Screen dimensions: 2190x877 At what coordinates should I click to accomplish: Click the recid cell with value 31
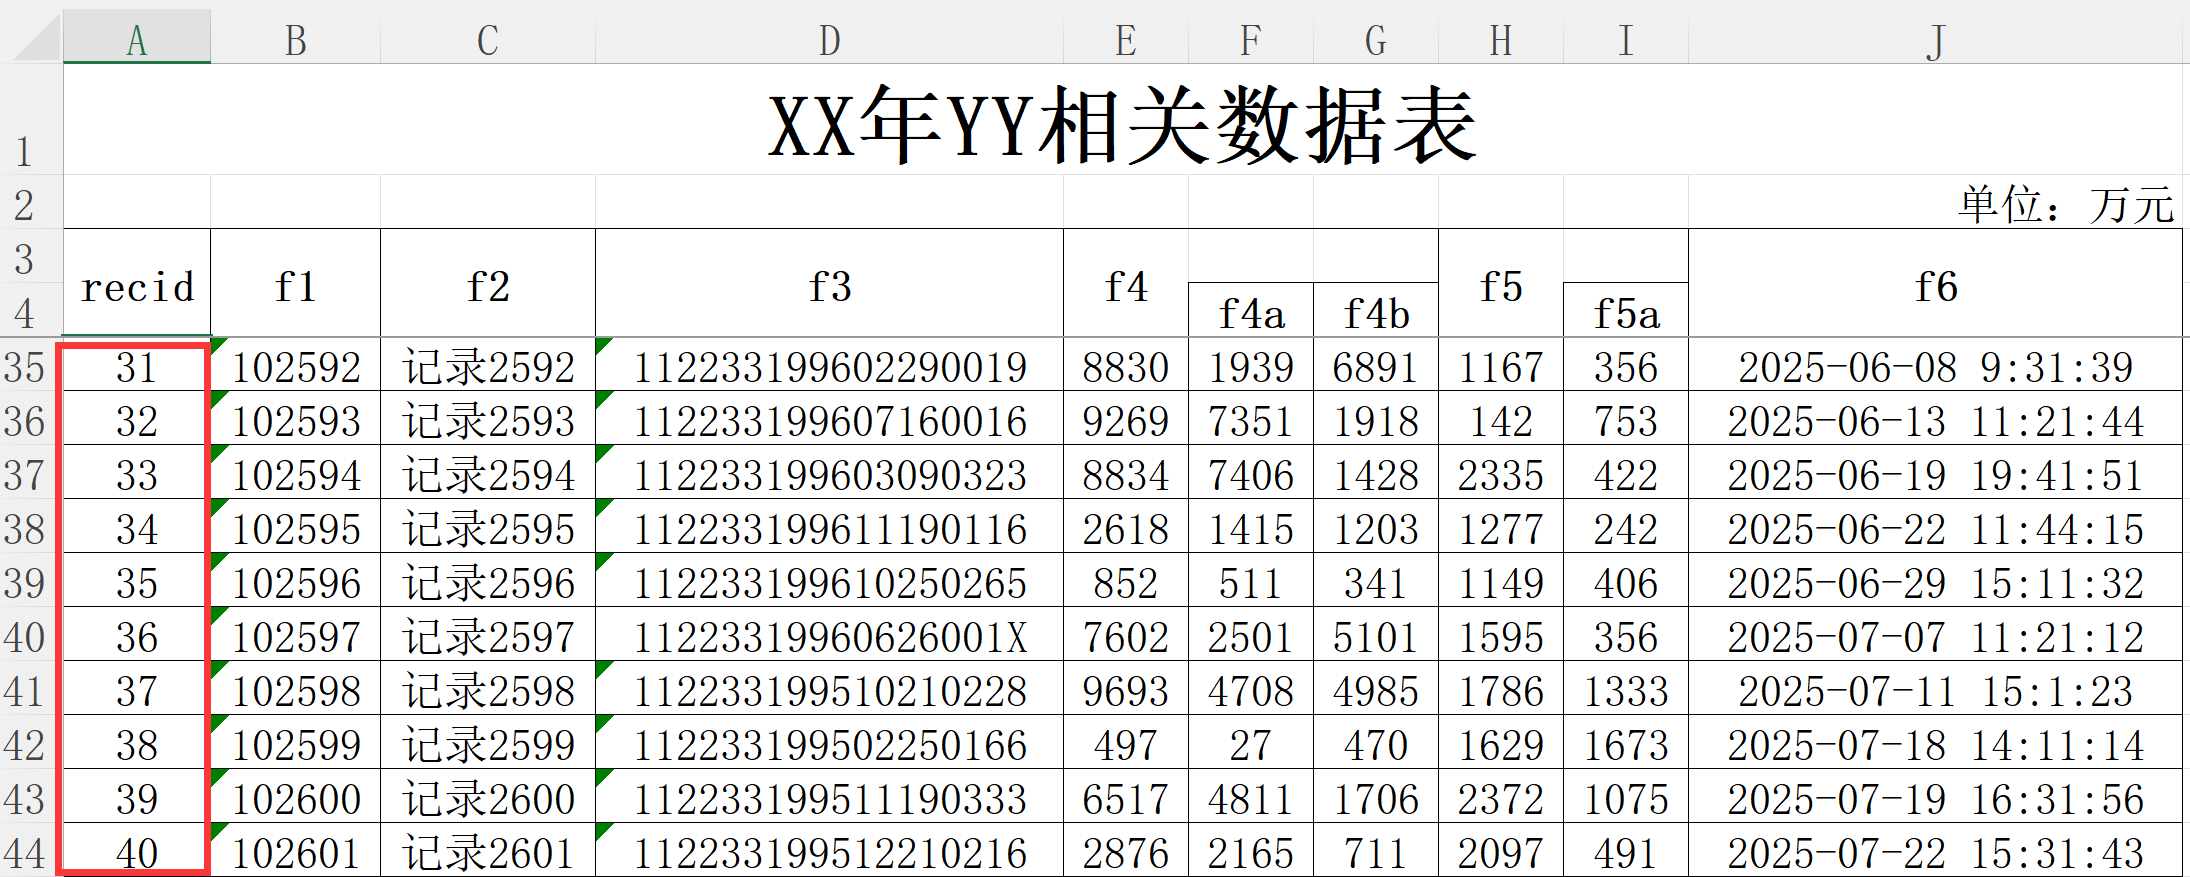tap(137, 367)
